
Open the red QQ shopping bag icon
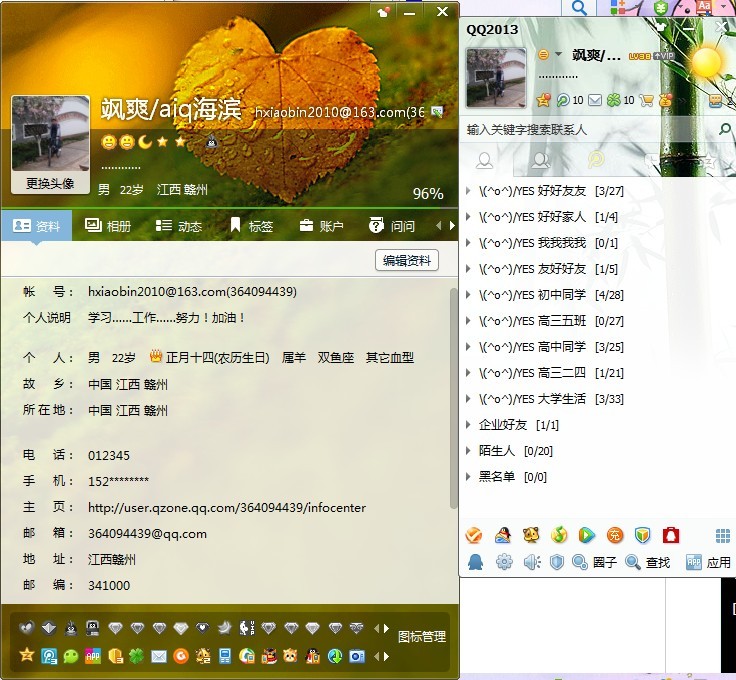(x=671, y=535)
